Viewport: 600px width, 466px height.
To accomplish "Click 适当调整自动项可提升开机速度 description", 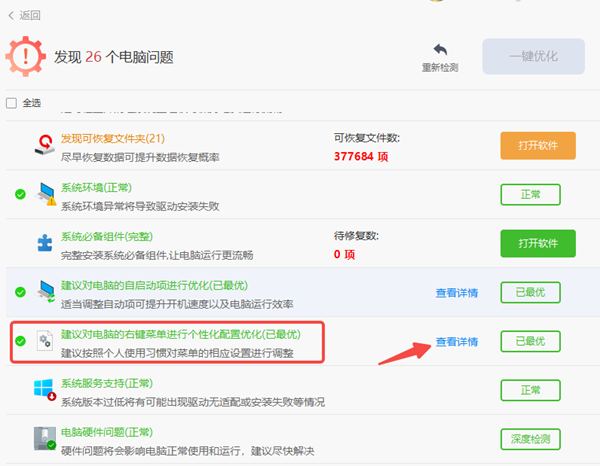I will (x=177, y=304).
